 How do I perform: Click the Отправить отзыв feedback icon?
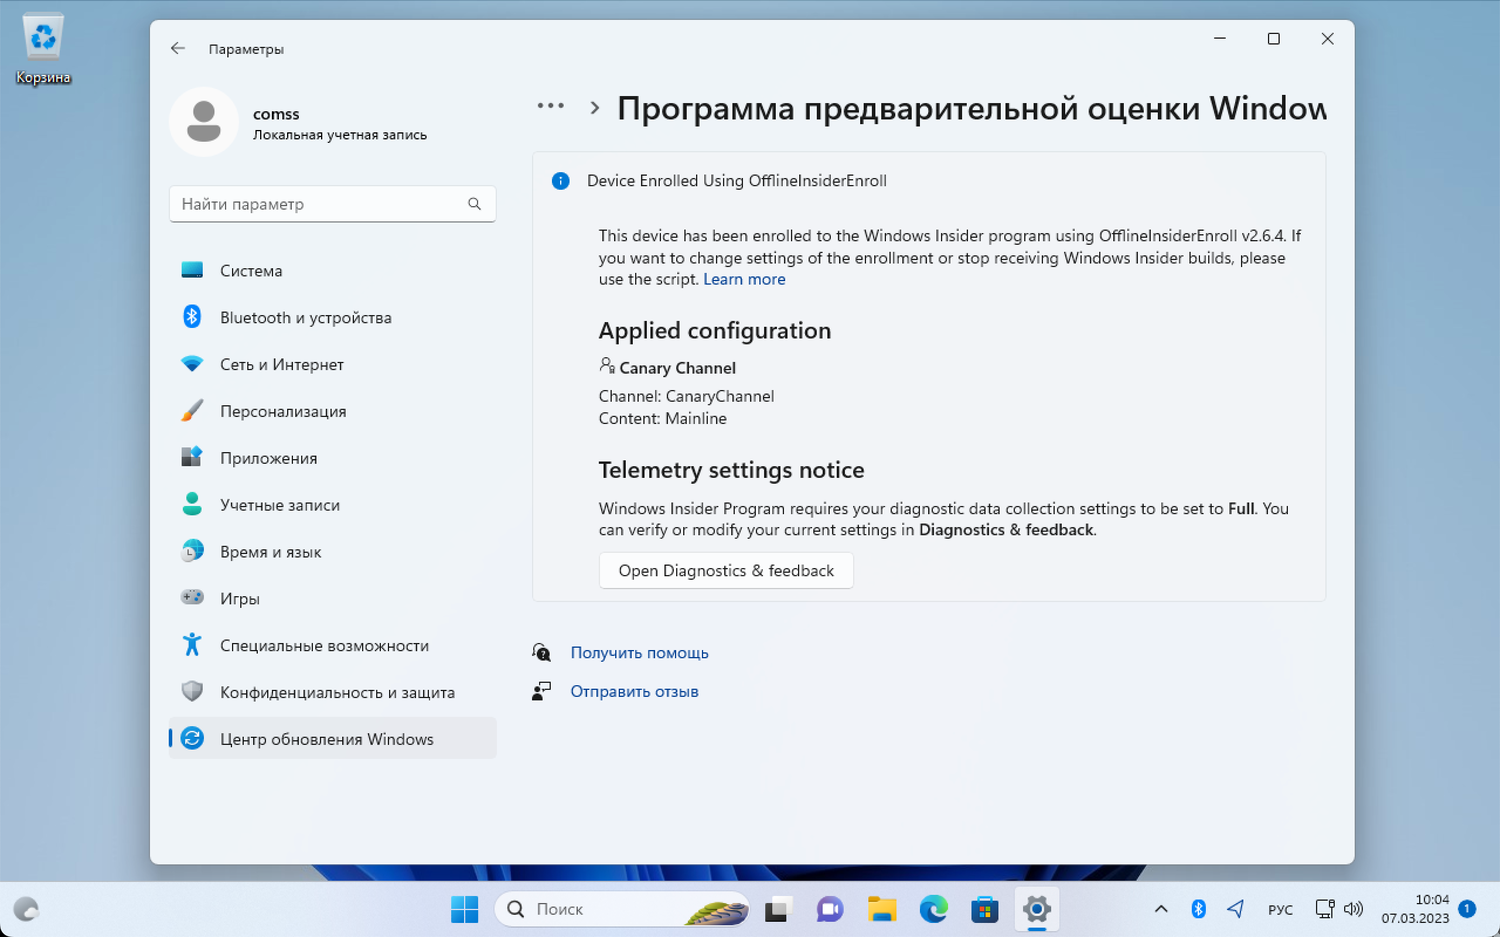[542, 691]
